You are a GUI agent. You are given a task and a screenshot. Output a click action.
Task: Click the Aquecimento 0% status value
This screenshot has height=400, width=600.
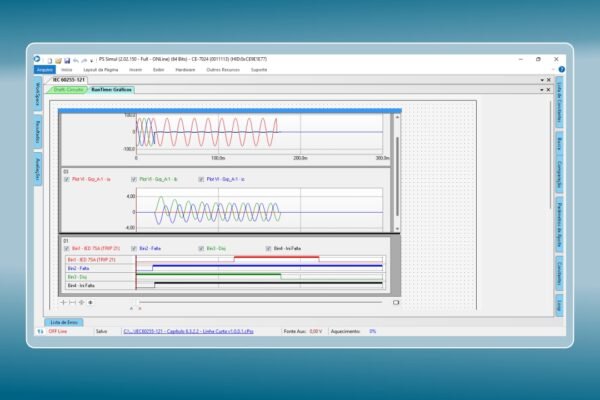[373, 331]
